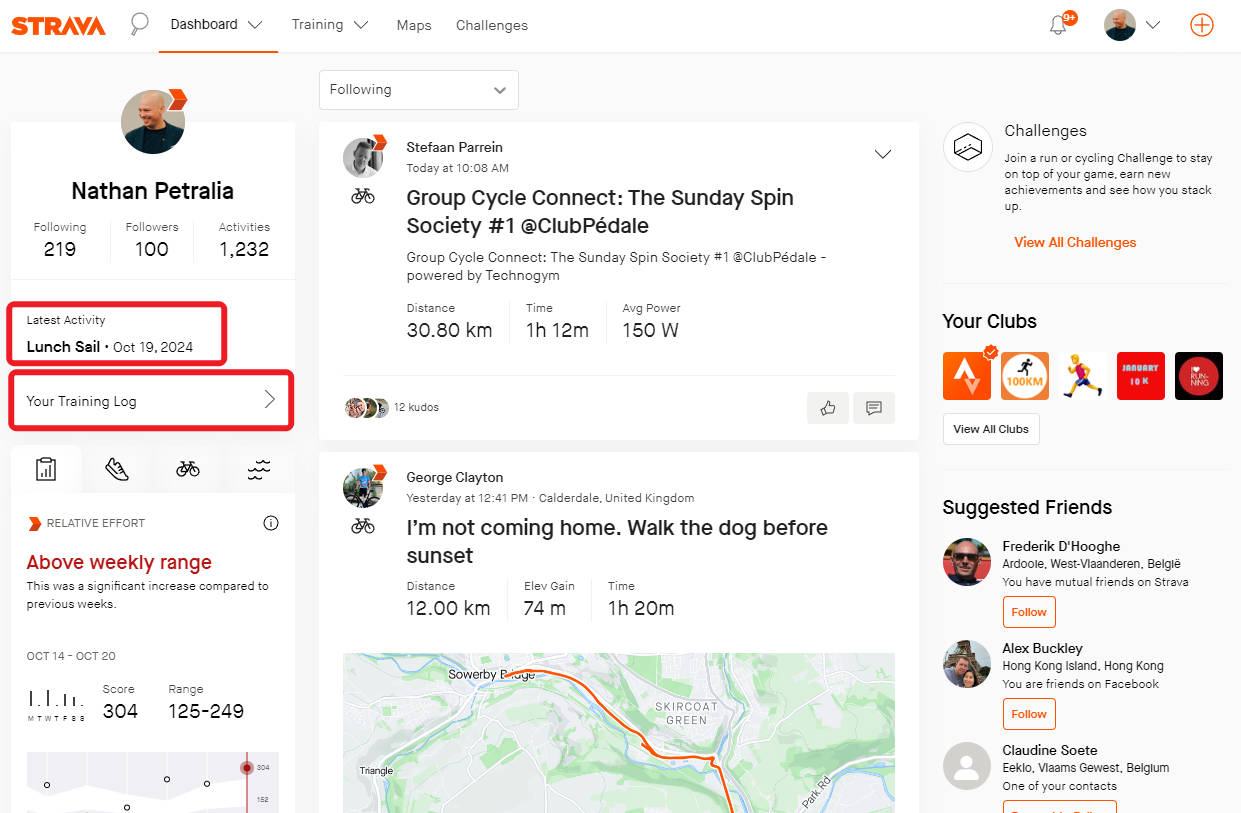Screen dimensions: 1241x813
Task: Give kudos to Stefaan Parrein's ride
Action: click(828, 408)
